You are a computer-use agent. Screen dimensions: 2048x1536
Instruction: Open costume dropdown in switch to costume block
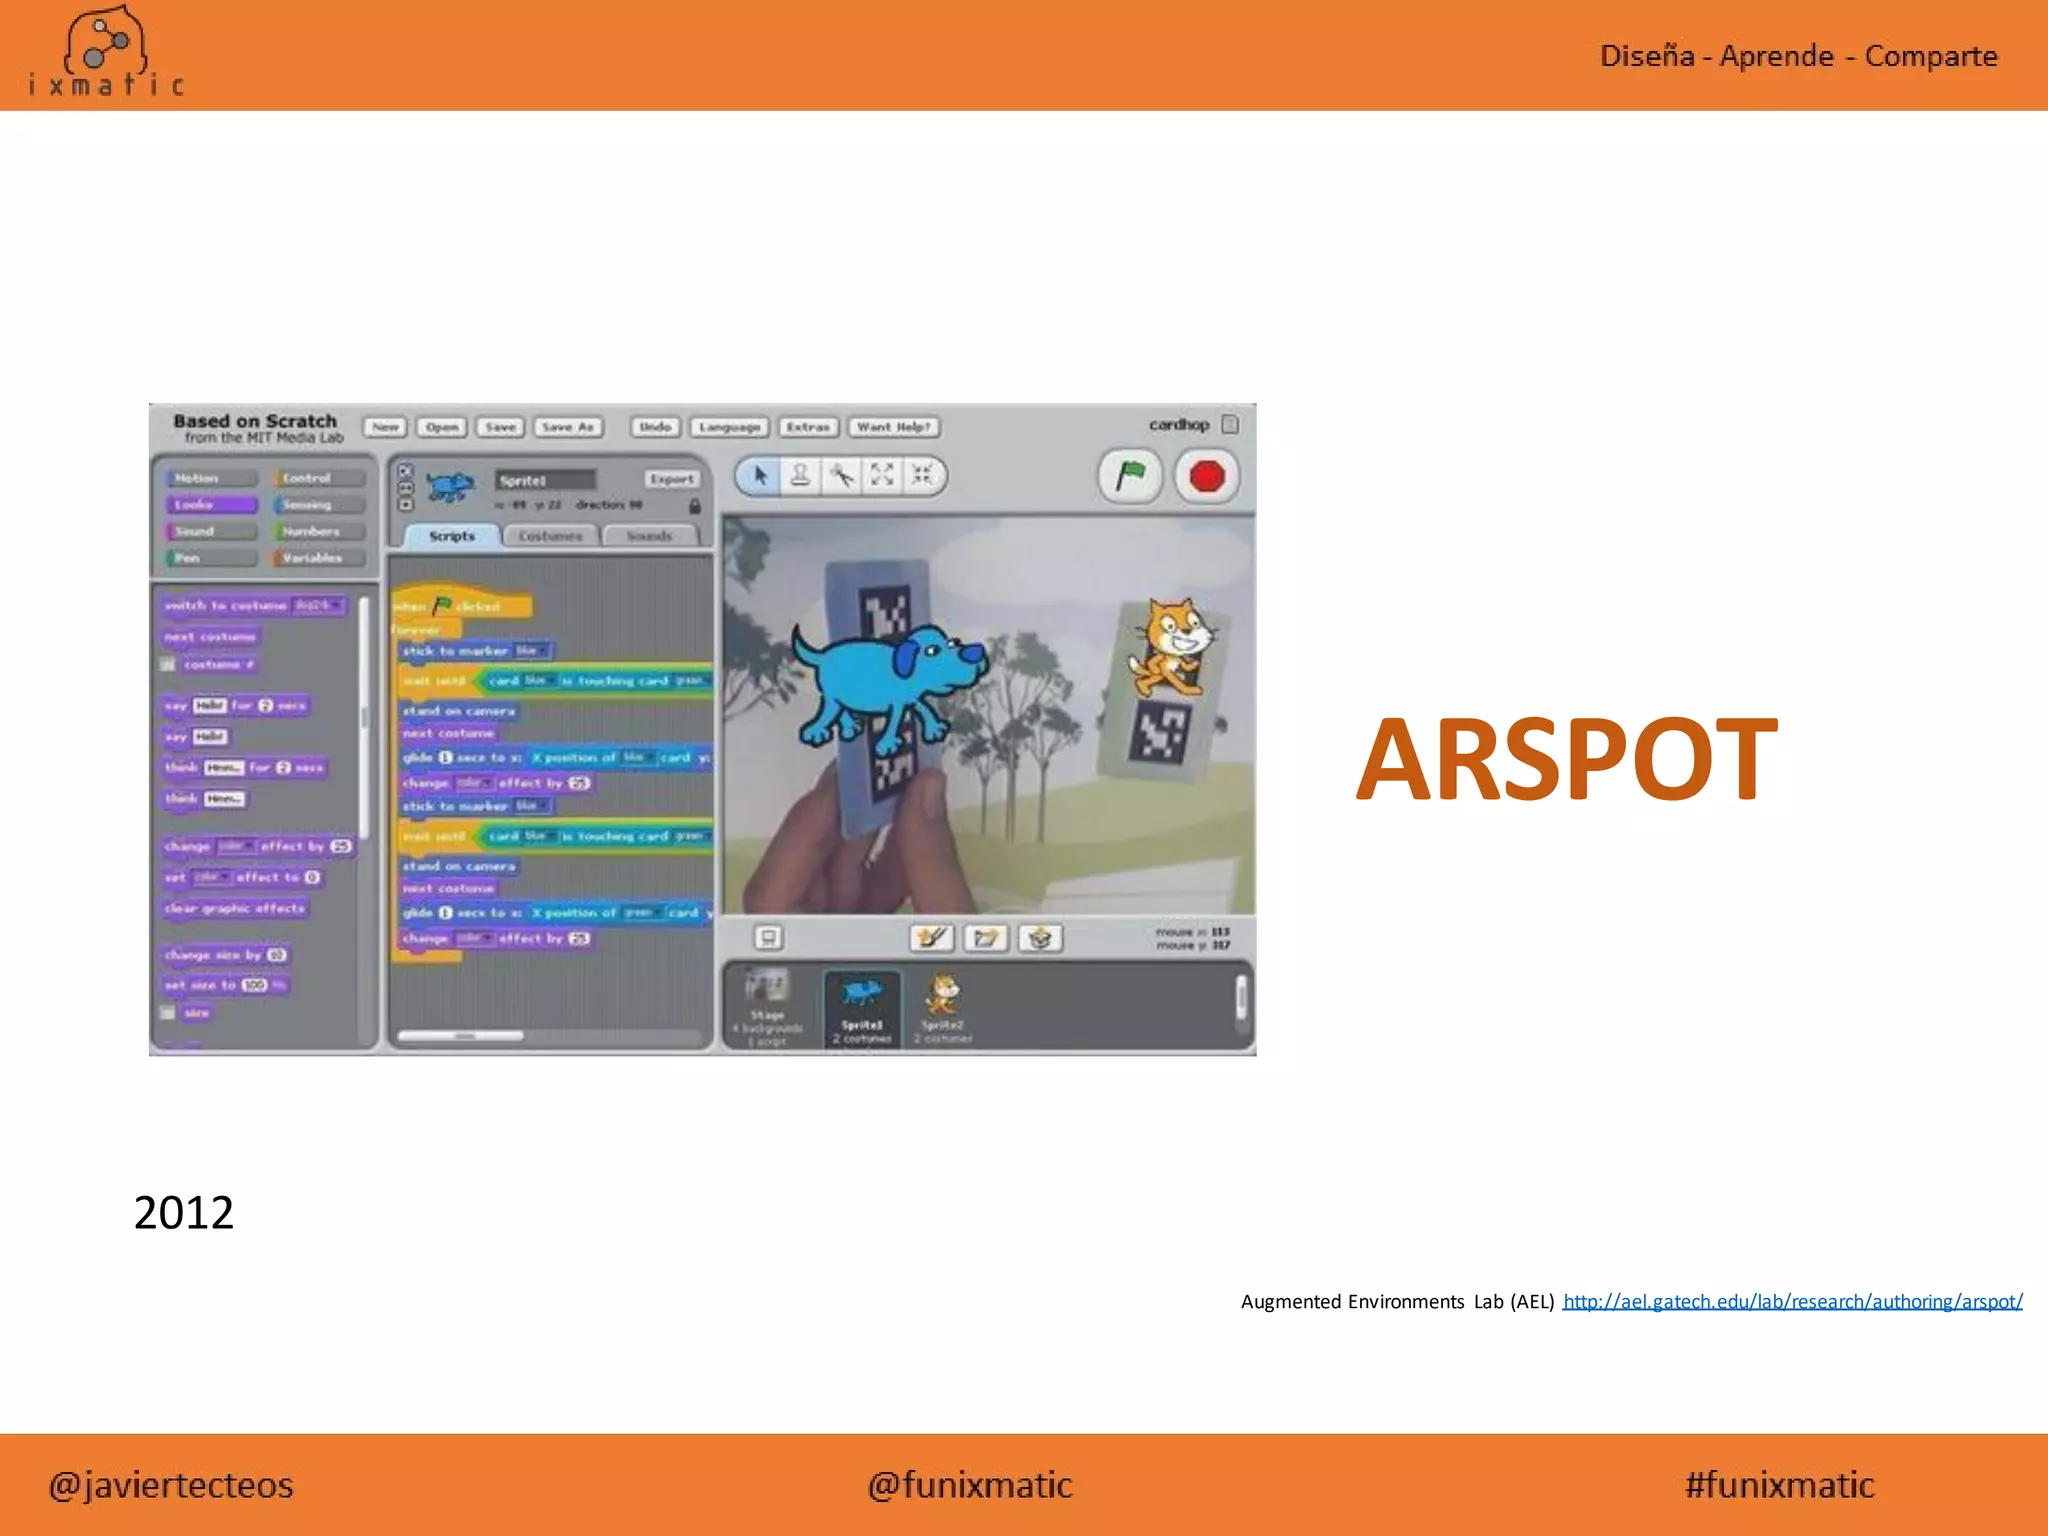coord(318,605)
